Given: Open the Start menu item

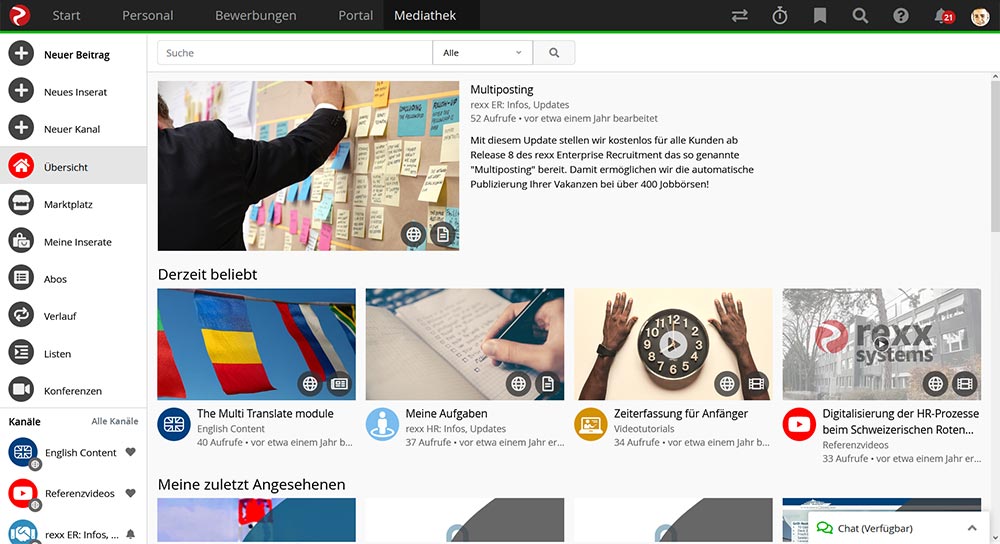Looking at the screenshot, I should 66,15.
